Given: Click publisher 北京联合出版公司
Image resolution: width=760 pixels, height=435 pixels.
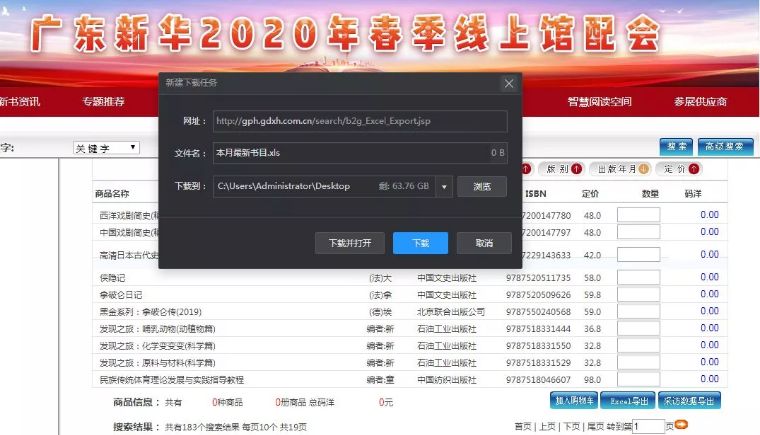Looking at the screenshot, I should coord(451,312).
